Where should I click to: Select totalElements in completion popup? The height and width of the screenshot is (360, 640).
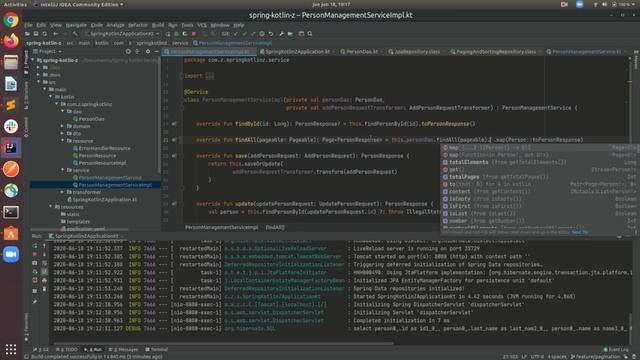(540, 162)
